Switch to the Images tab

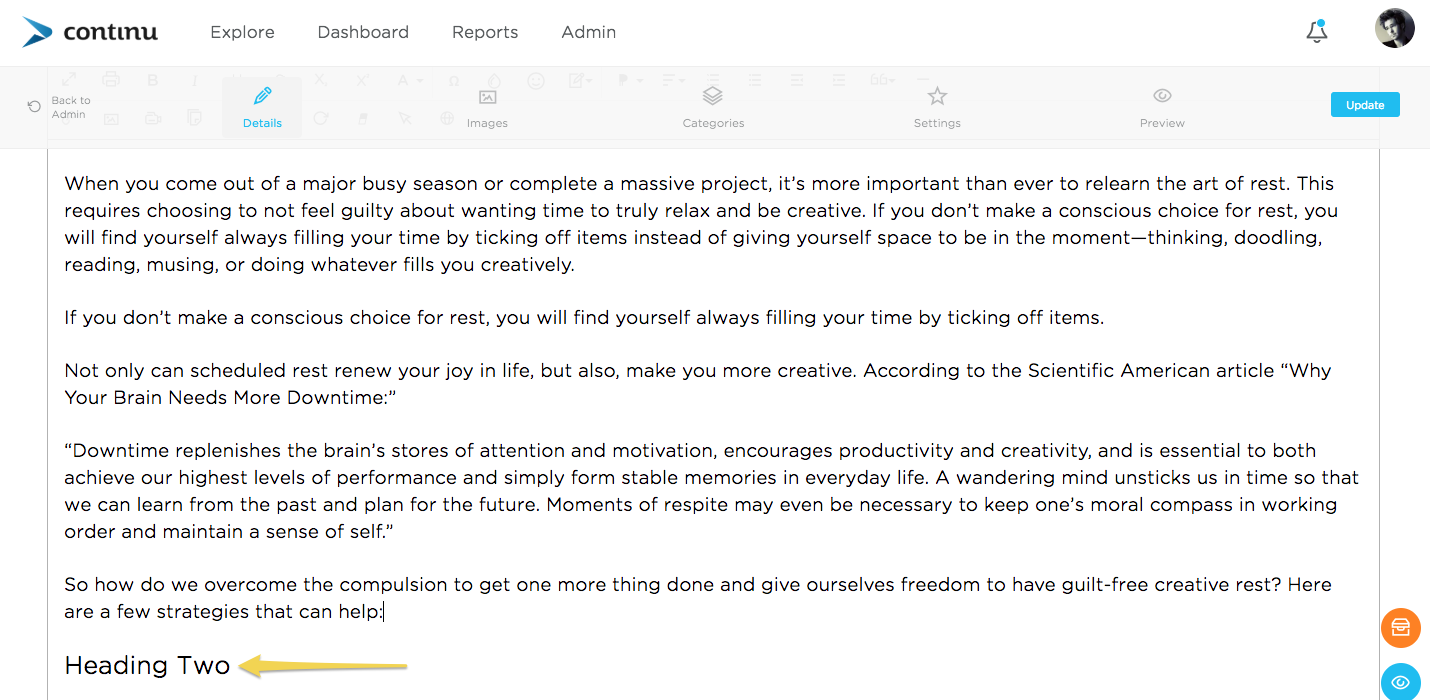point(487,108)
